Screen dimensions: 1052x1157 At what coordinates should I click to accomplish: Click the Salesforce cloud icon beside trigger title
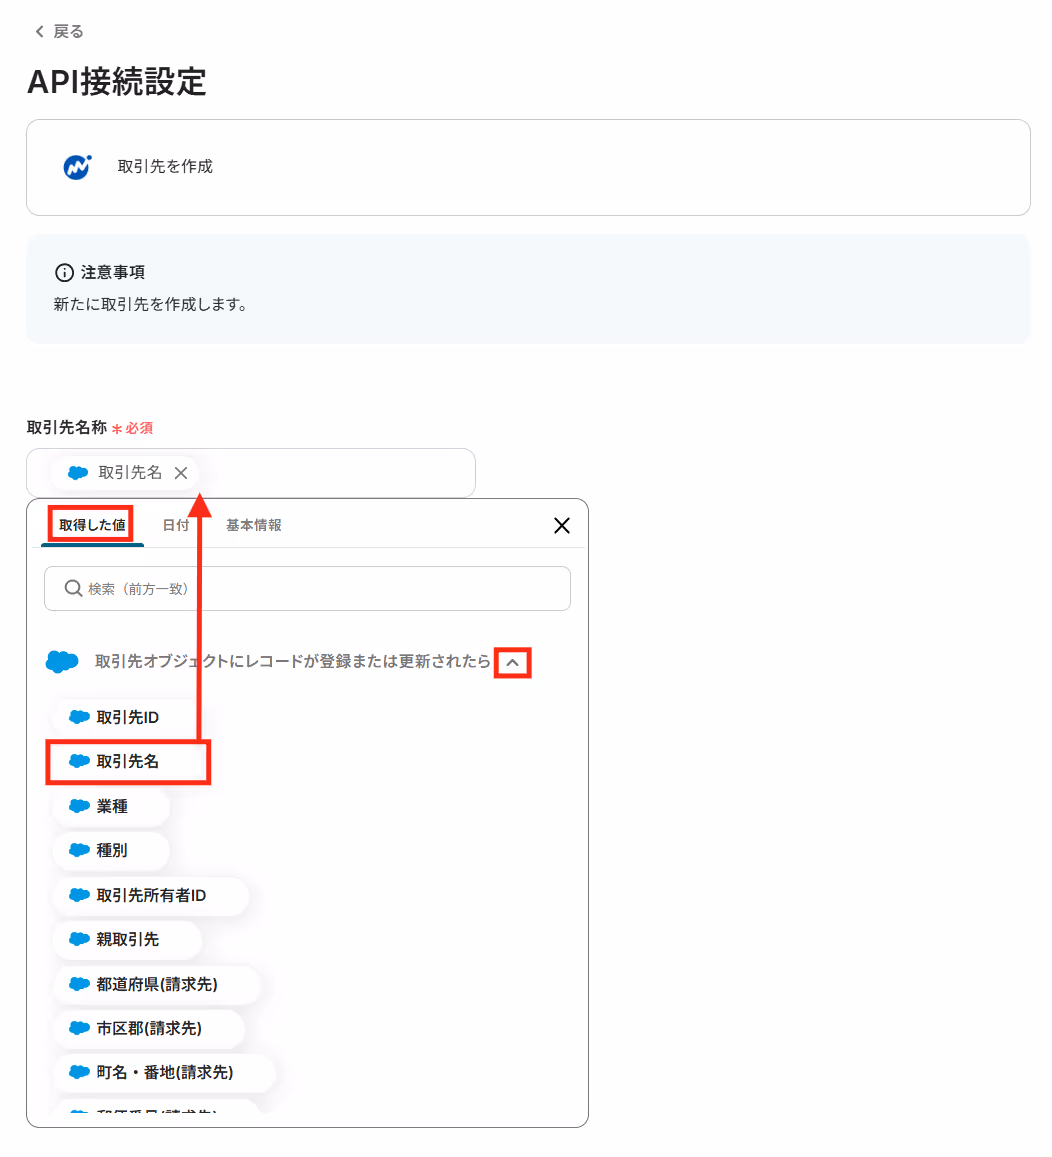pos(62,661)
